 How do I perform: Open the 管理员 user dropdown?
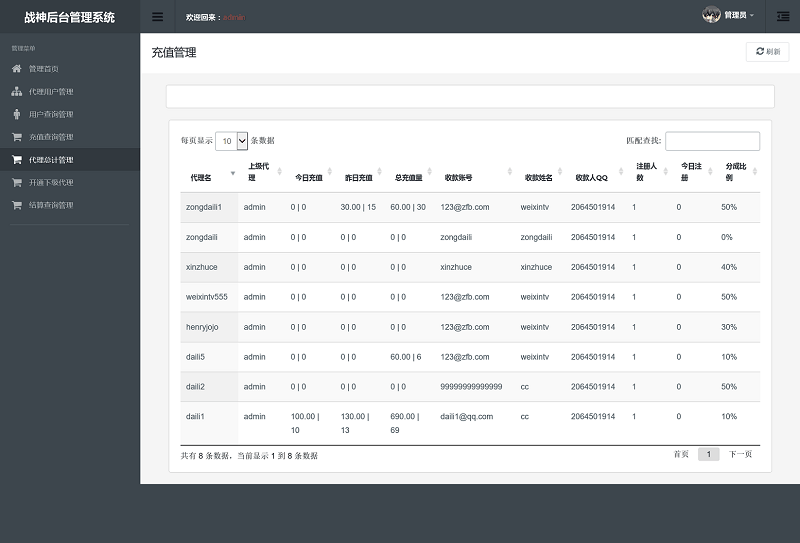point(739,15)
